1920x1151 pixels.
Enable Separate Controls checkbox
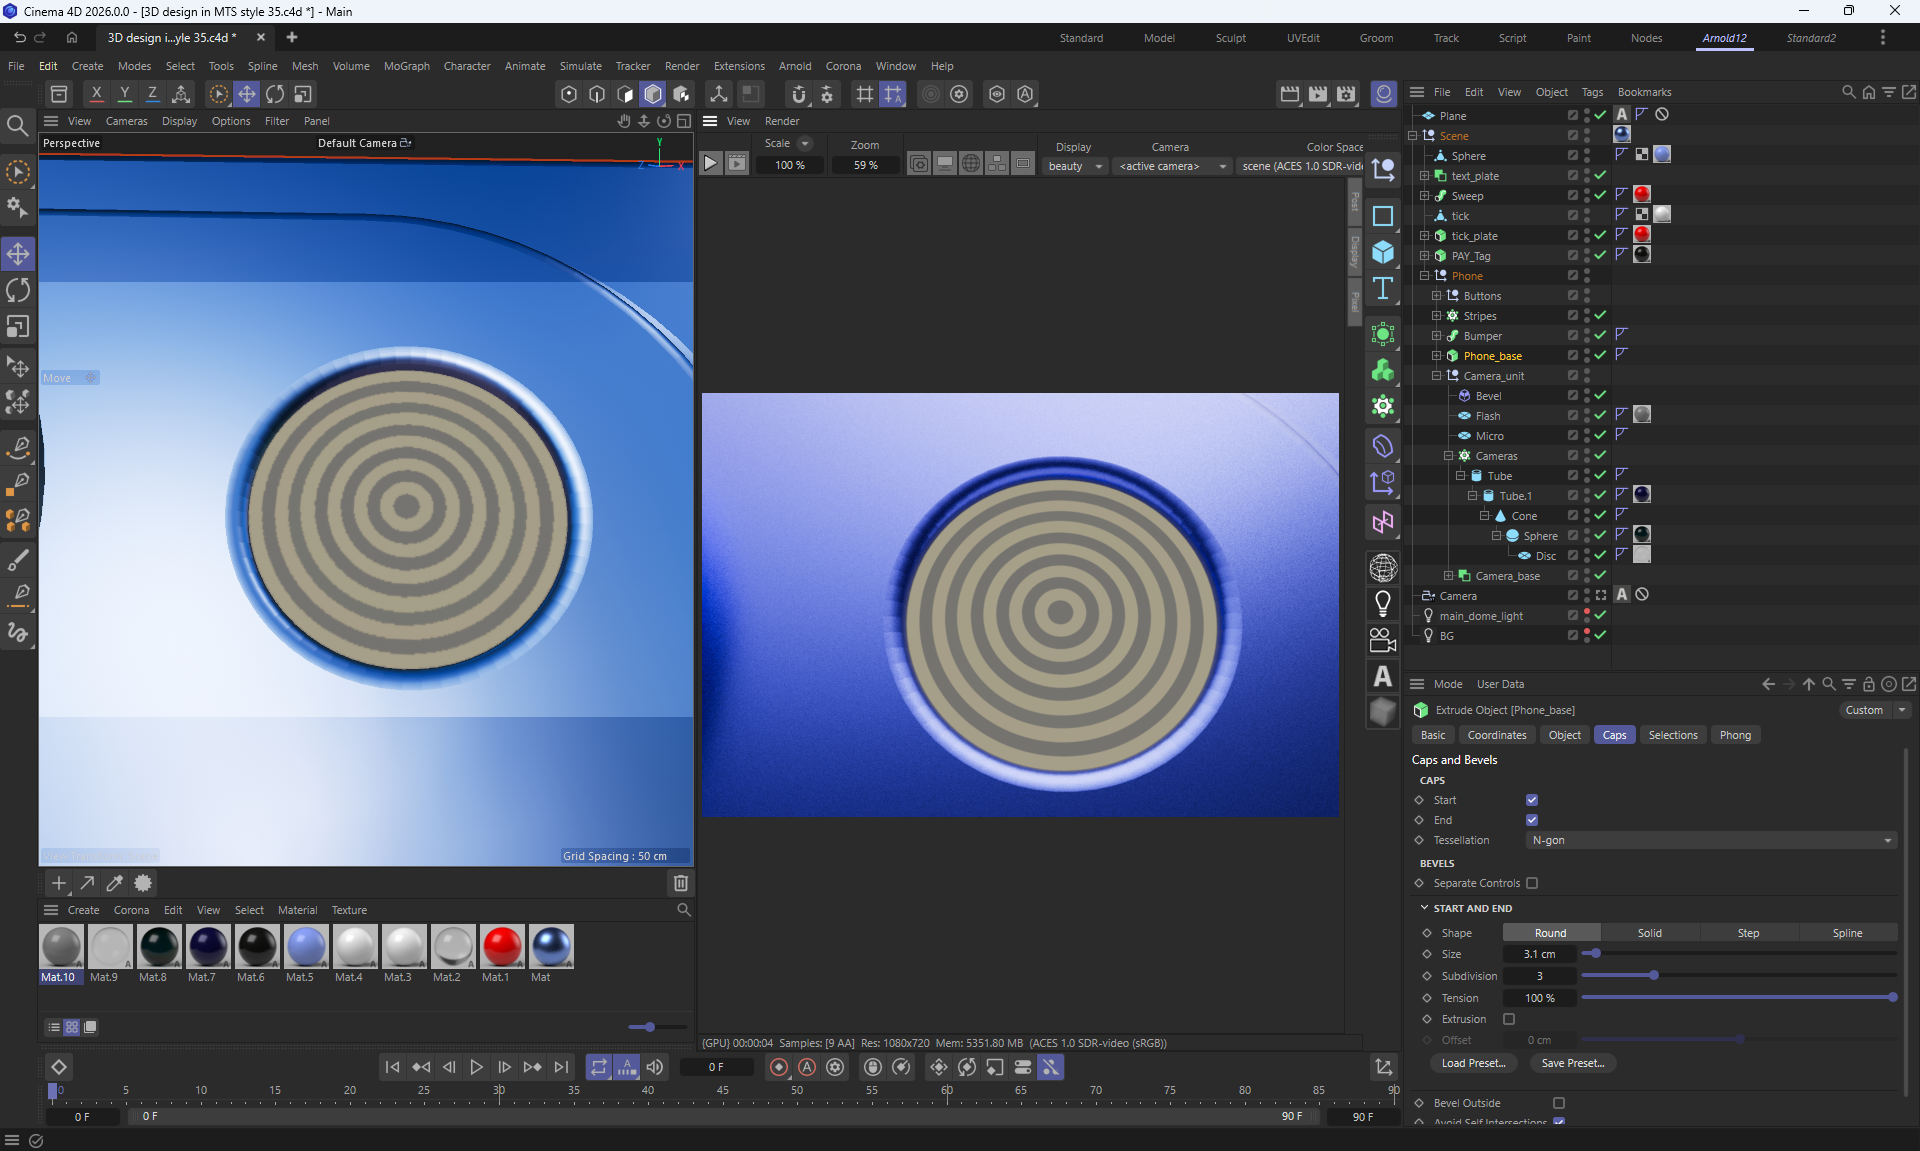(x=1532, y=883)
